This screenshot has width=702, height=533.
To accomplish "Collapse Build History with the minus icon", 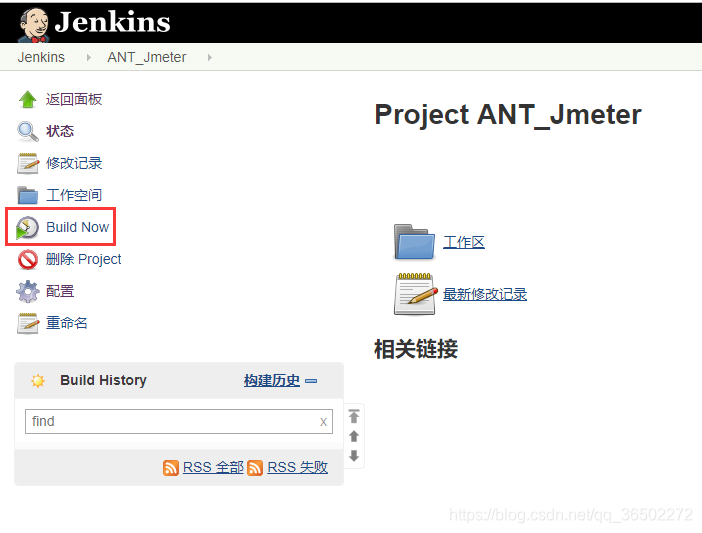I will pos(311,381).
